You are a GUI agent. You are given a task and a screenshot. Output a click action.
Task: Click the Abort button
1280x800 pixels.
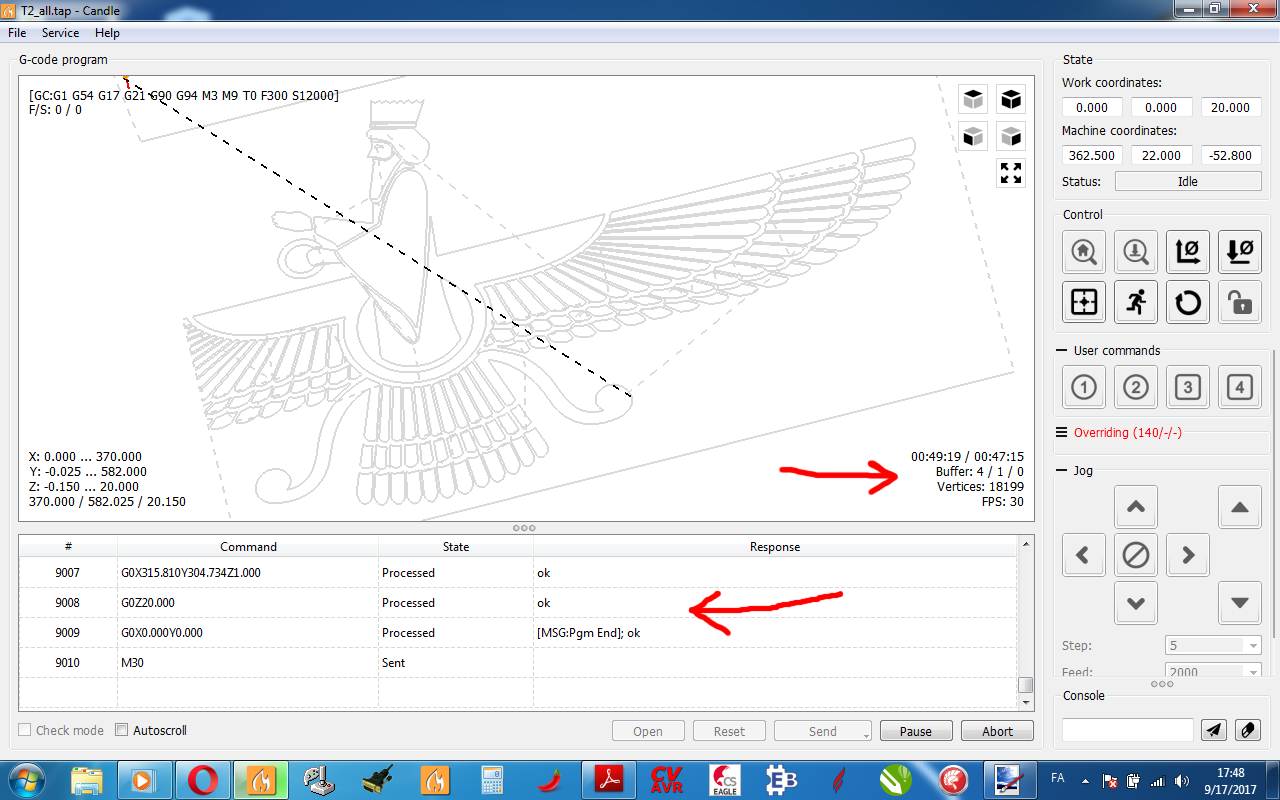coord(997,731)
